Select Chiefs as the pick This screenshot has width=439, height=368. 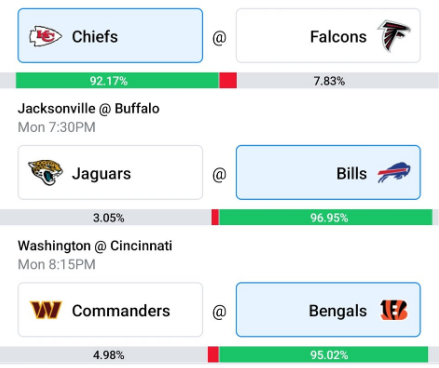point(110,36)
